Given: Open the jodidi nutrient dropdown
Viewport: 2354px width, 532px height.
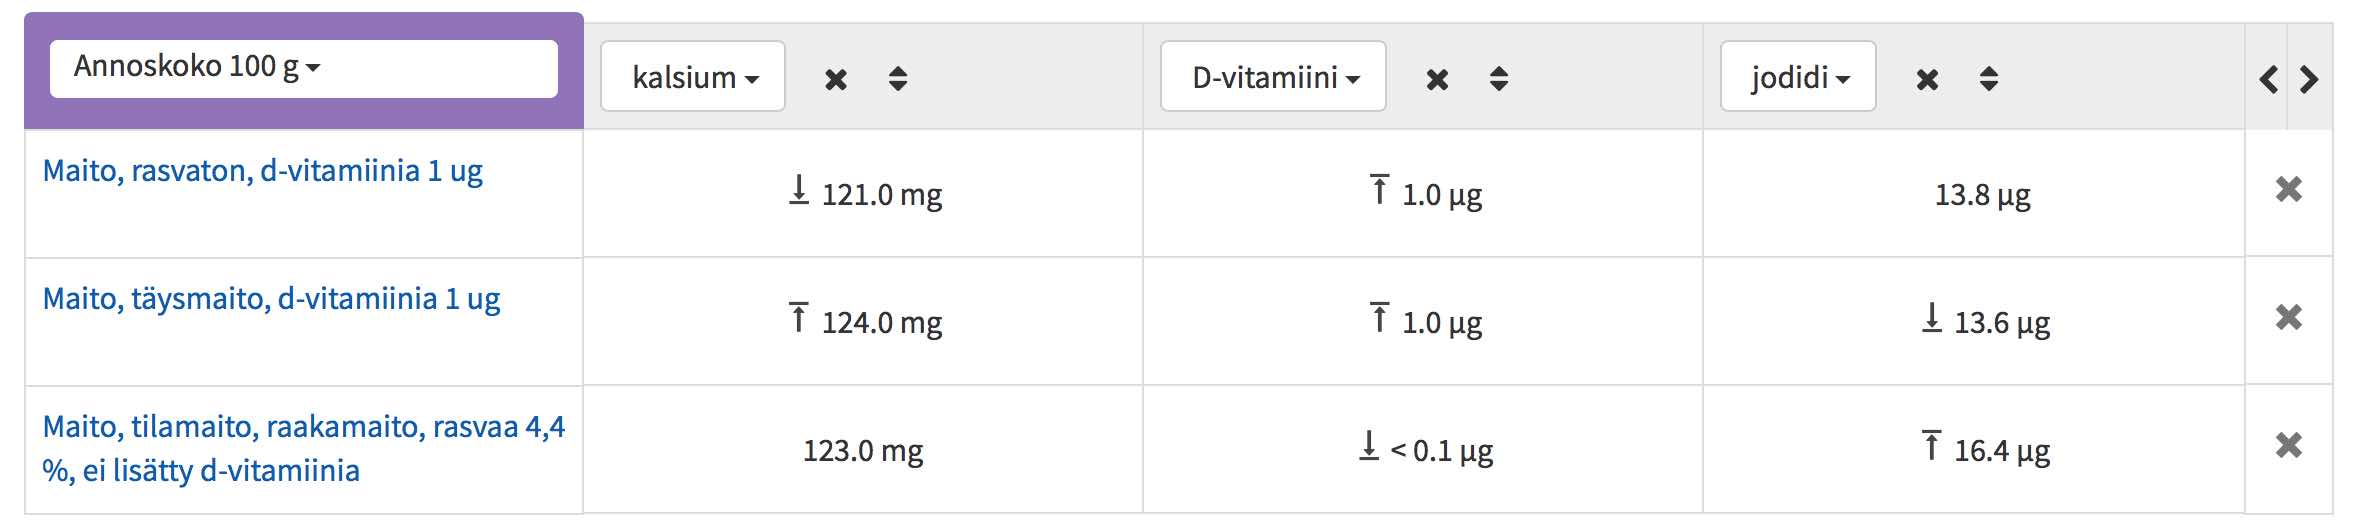Looking at the screenshot, I should pos(1798,76).
